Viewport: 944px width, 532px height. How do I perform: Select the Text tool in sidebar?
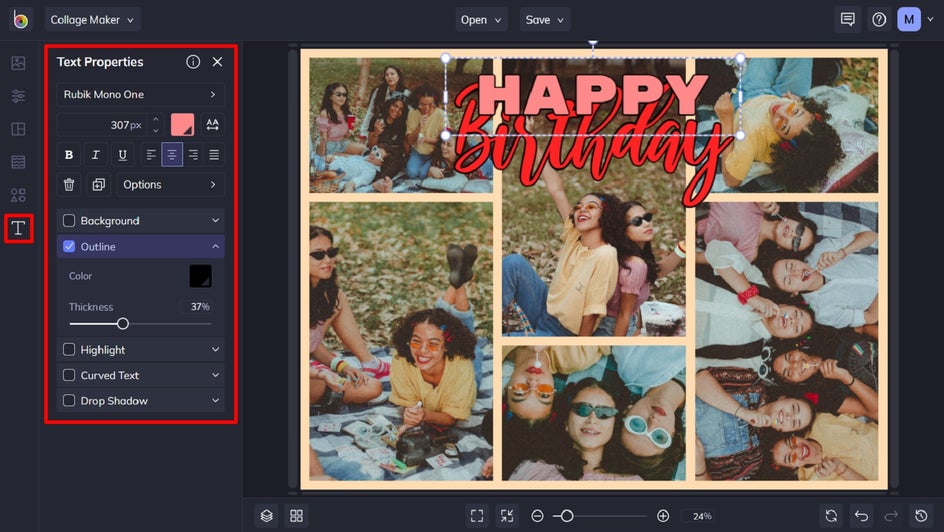tap(18, 228)
